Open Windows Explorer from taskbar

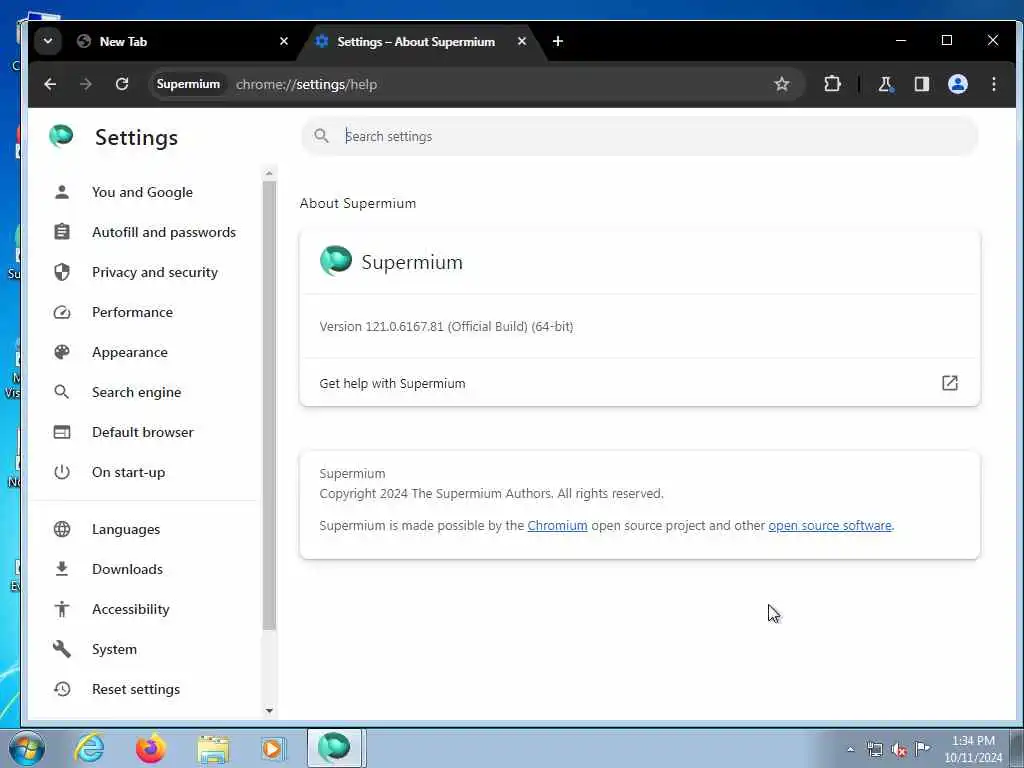tap(213, 748)
